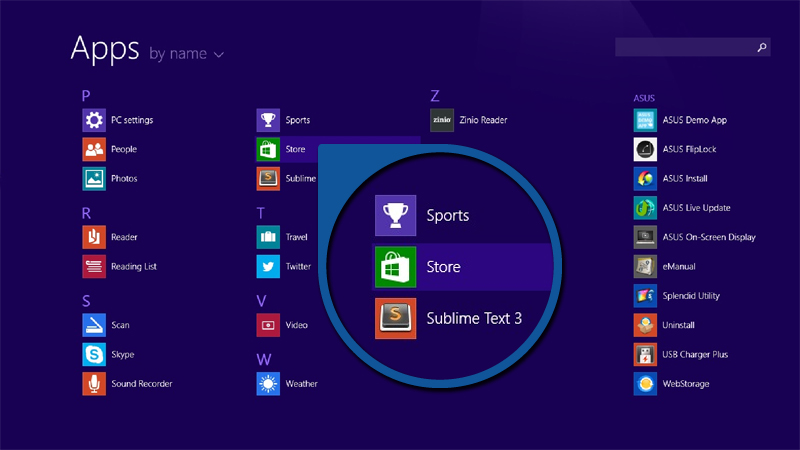Launch the Twitter app
800x450 pixels.
tap(268, 266)
